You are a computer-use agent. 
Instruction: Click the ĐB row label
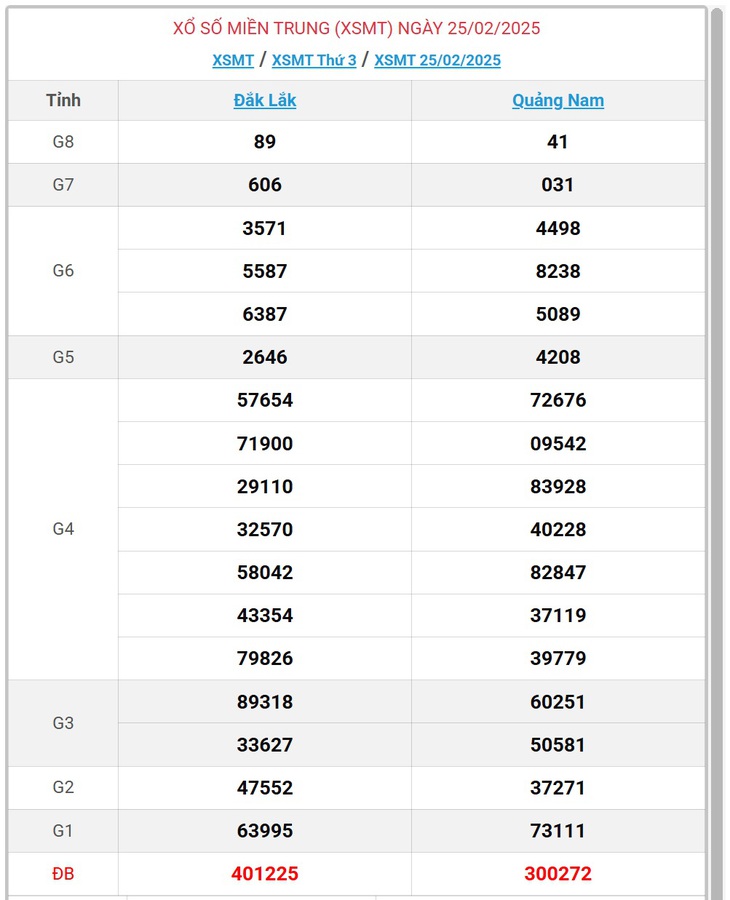63,874
